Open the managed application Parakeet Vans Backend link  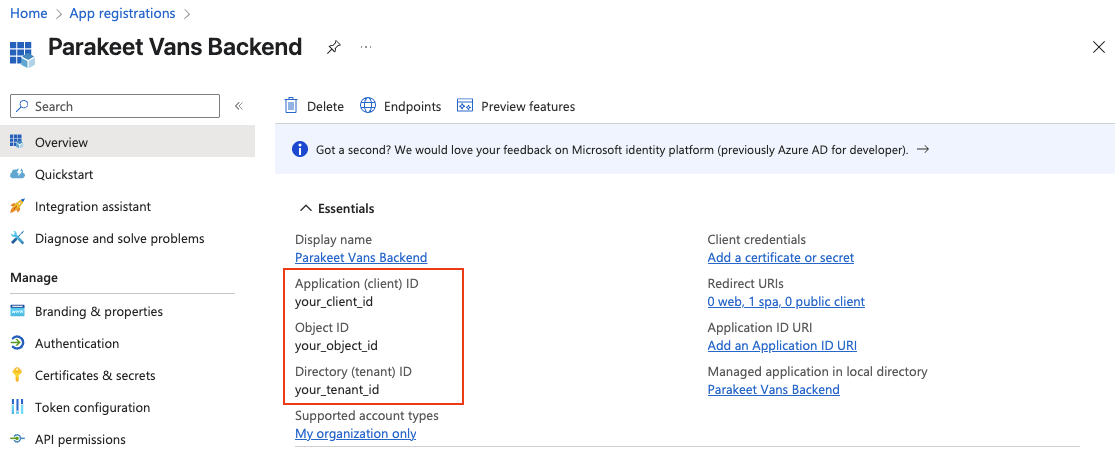[x=774, y=389]
